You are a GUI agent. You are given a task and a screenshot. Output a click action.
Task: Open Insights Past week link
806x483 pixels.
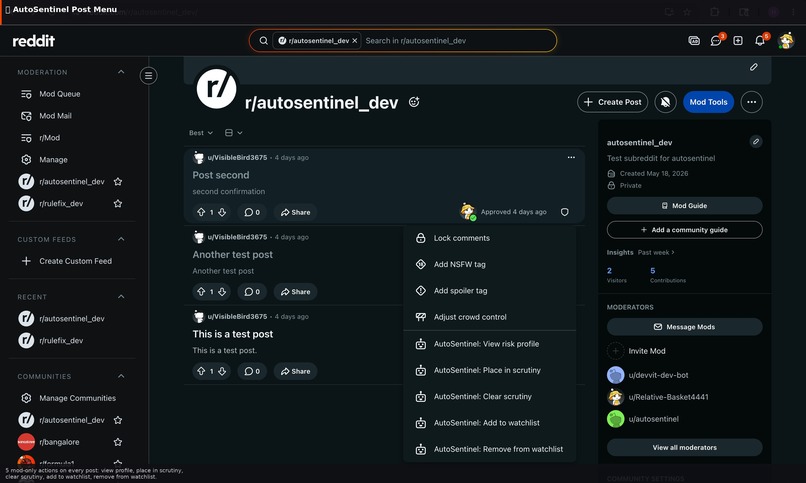(x=656, y=252)
